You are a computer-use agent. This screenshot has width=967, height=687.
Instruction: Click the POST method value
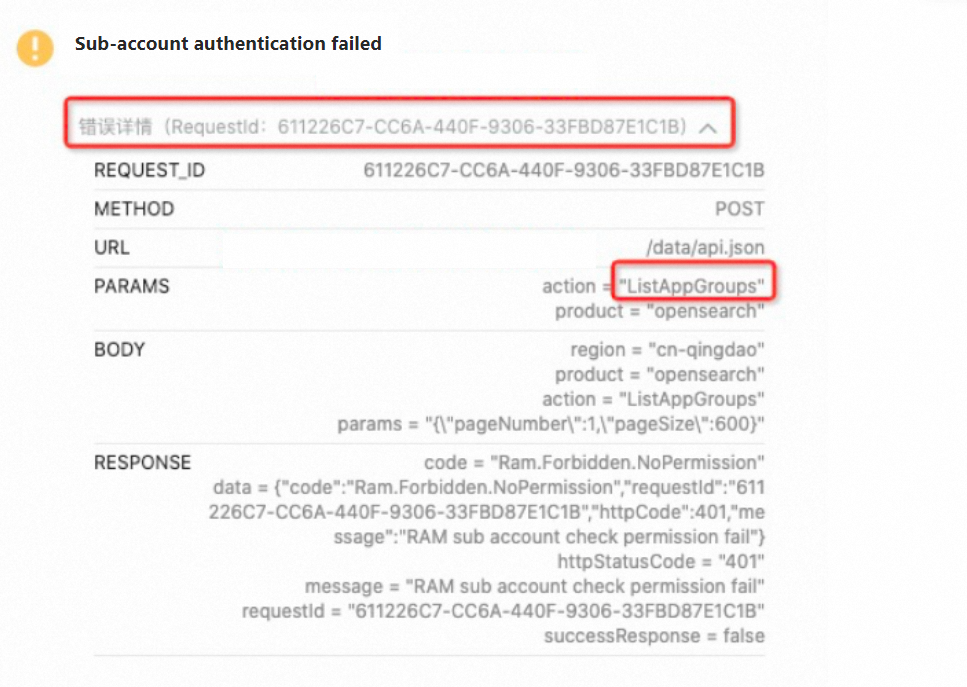coord(739,209)
